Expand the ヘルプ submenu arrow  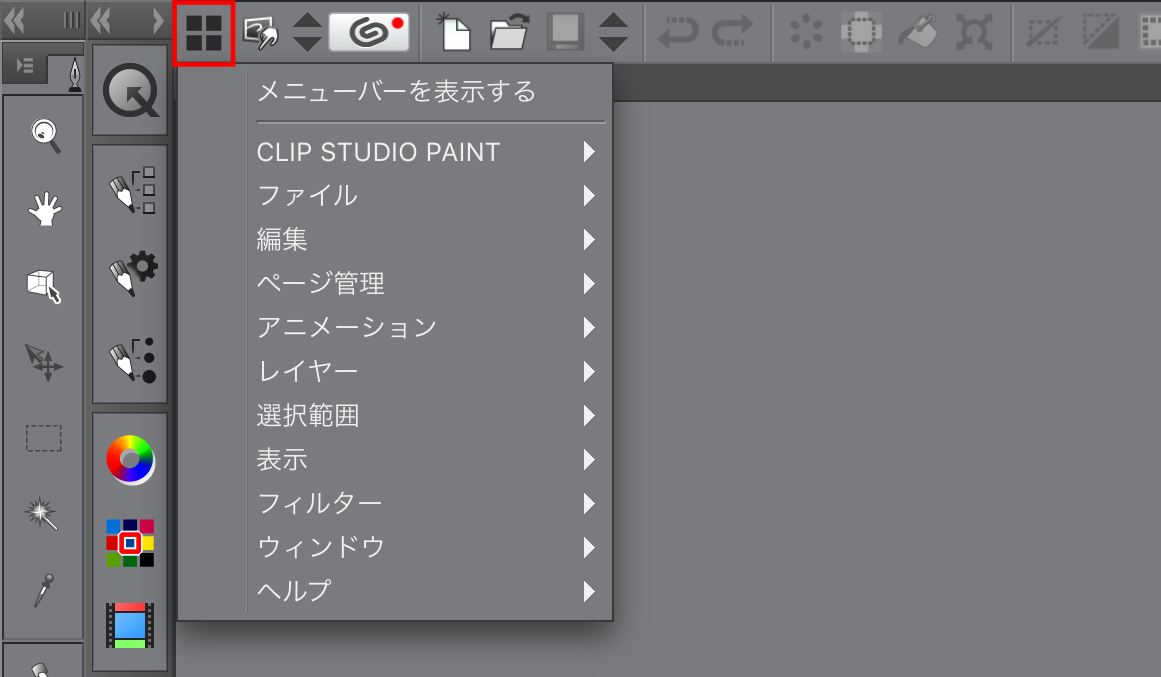click(x=589, y=591)
